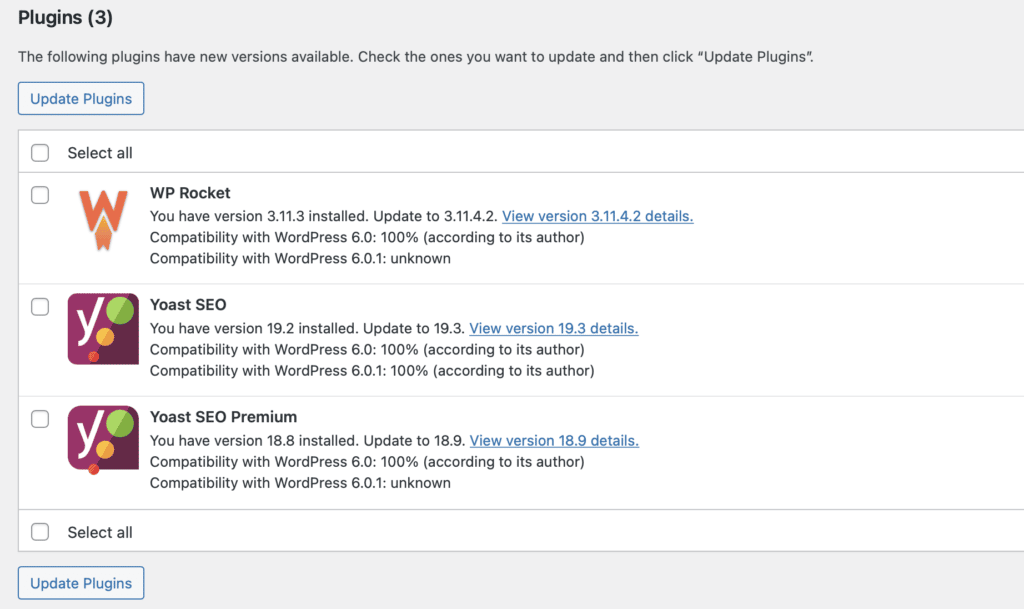
Task: Open version 3.11.4.2 details for WP Rocket
Action: click(x=597, y=216)
